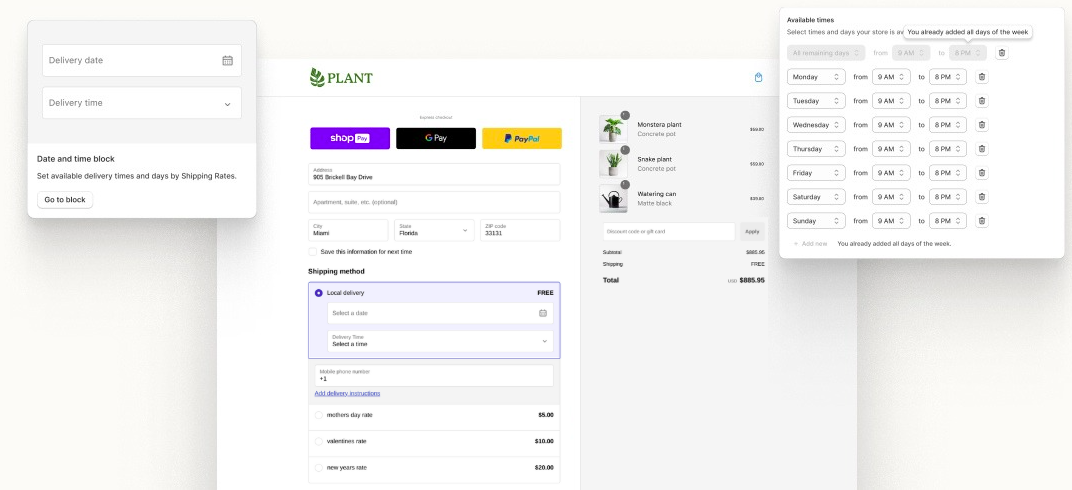This screenshot has height=490, width=1072.
Task: Click the Discount code or gift card field
Action: 668,231
